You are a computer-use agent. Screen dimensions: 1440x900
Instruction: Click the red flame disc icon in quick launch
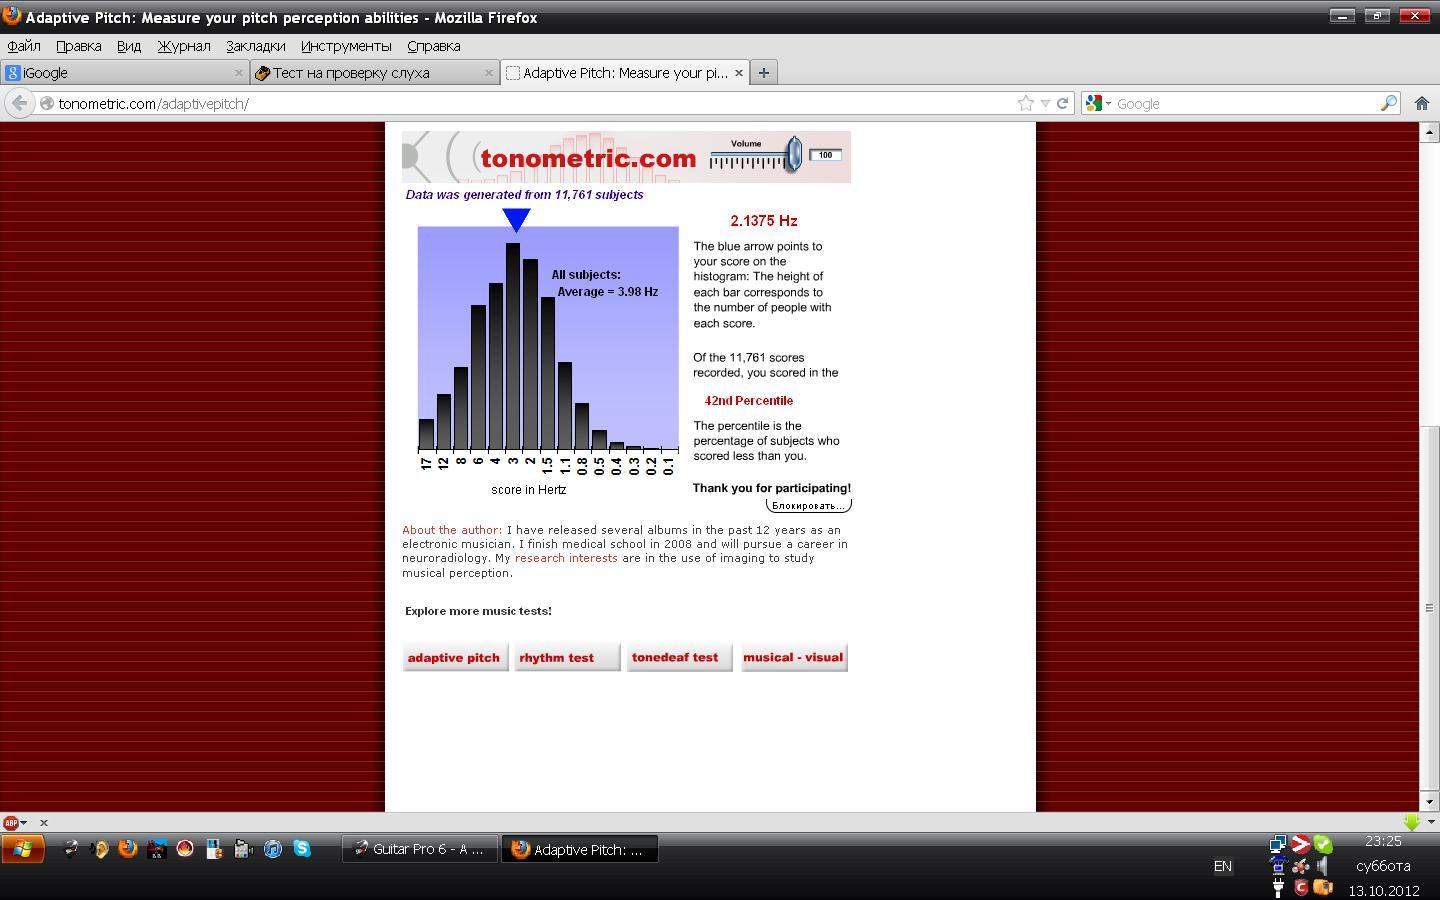coord(185,849)
